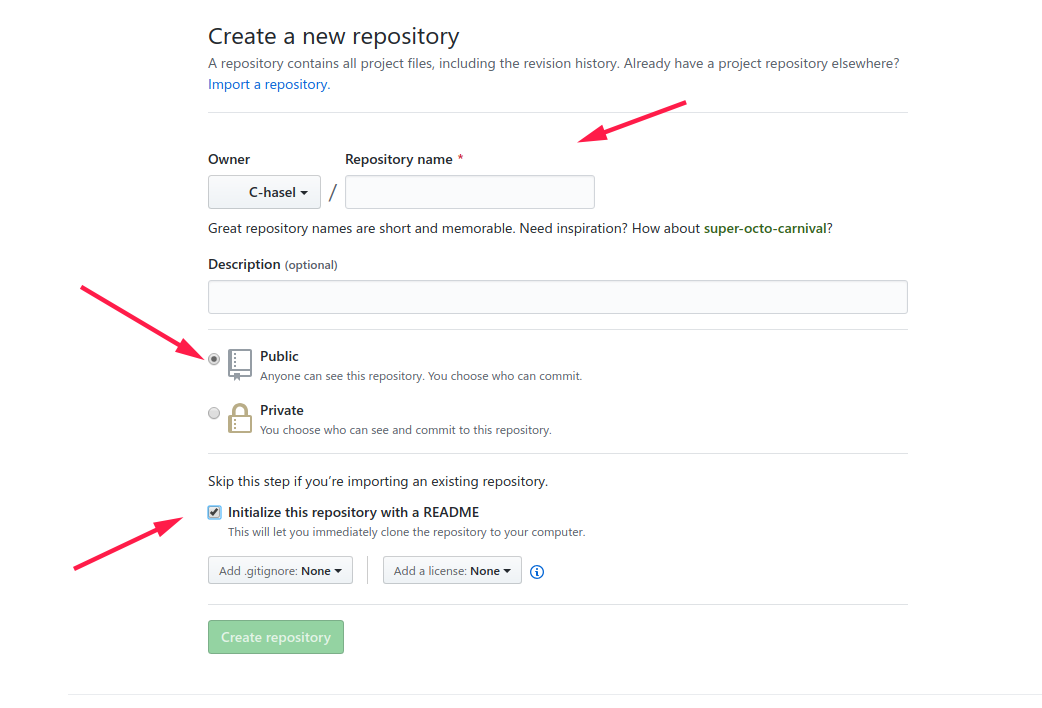Click into the Description text field

pyautogui.click(x=557, y=297)
